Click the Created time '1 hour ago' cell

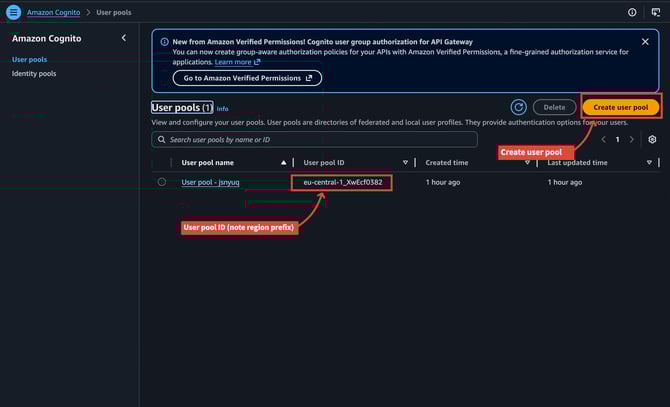[443, 182]
